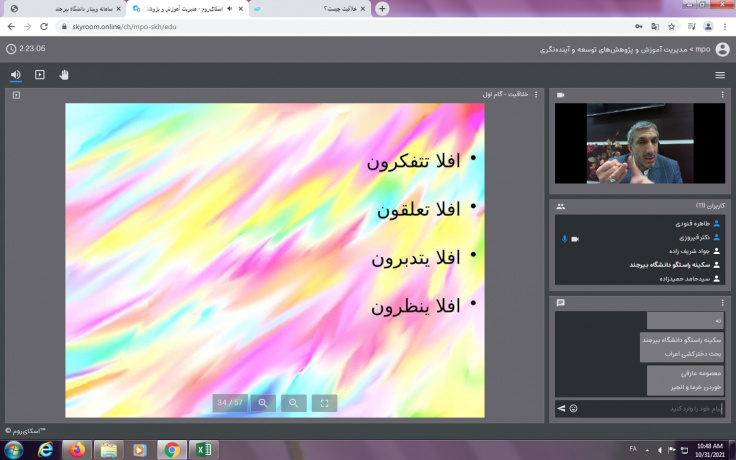Click the user profile avatar icon
The width and height of the screenshot is (736, 460).
coord(722,48)
